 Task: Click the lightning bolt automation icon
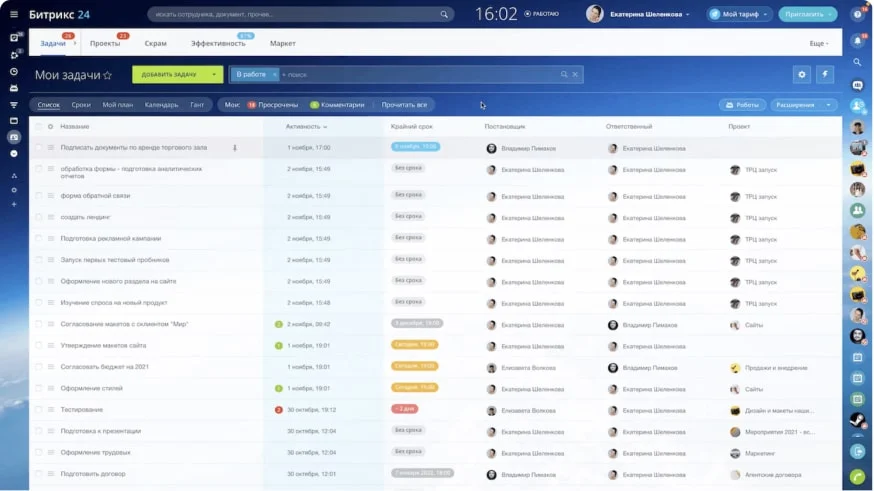point(825,74)
